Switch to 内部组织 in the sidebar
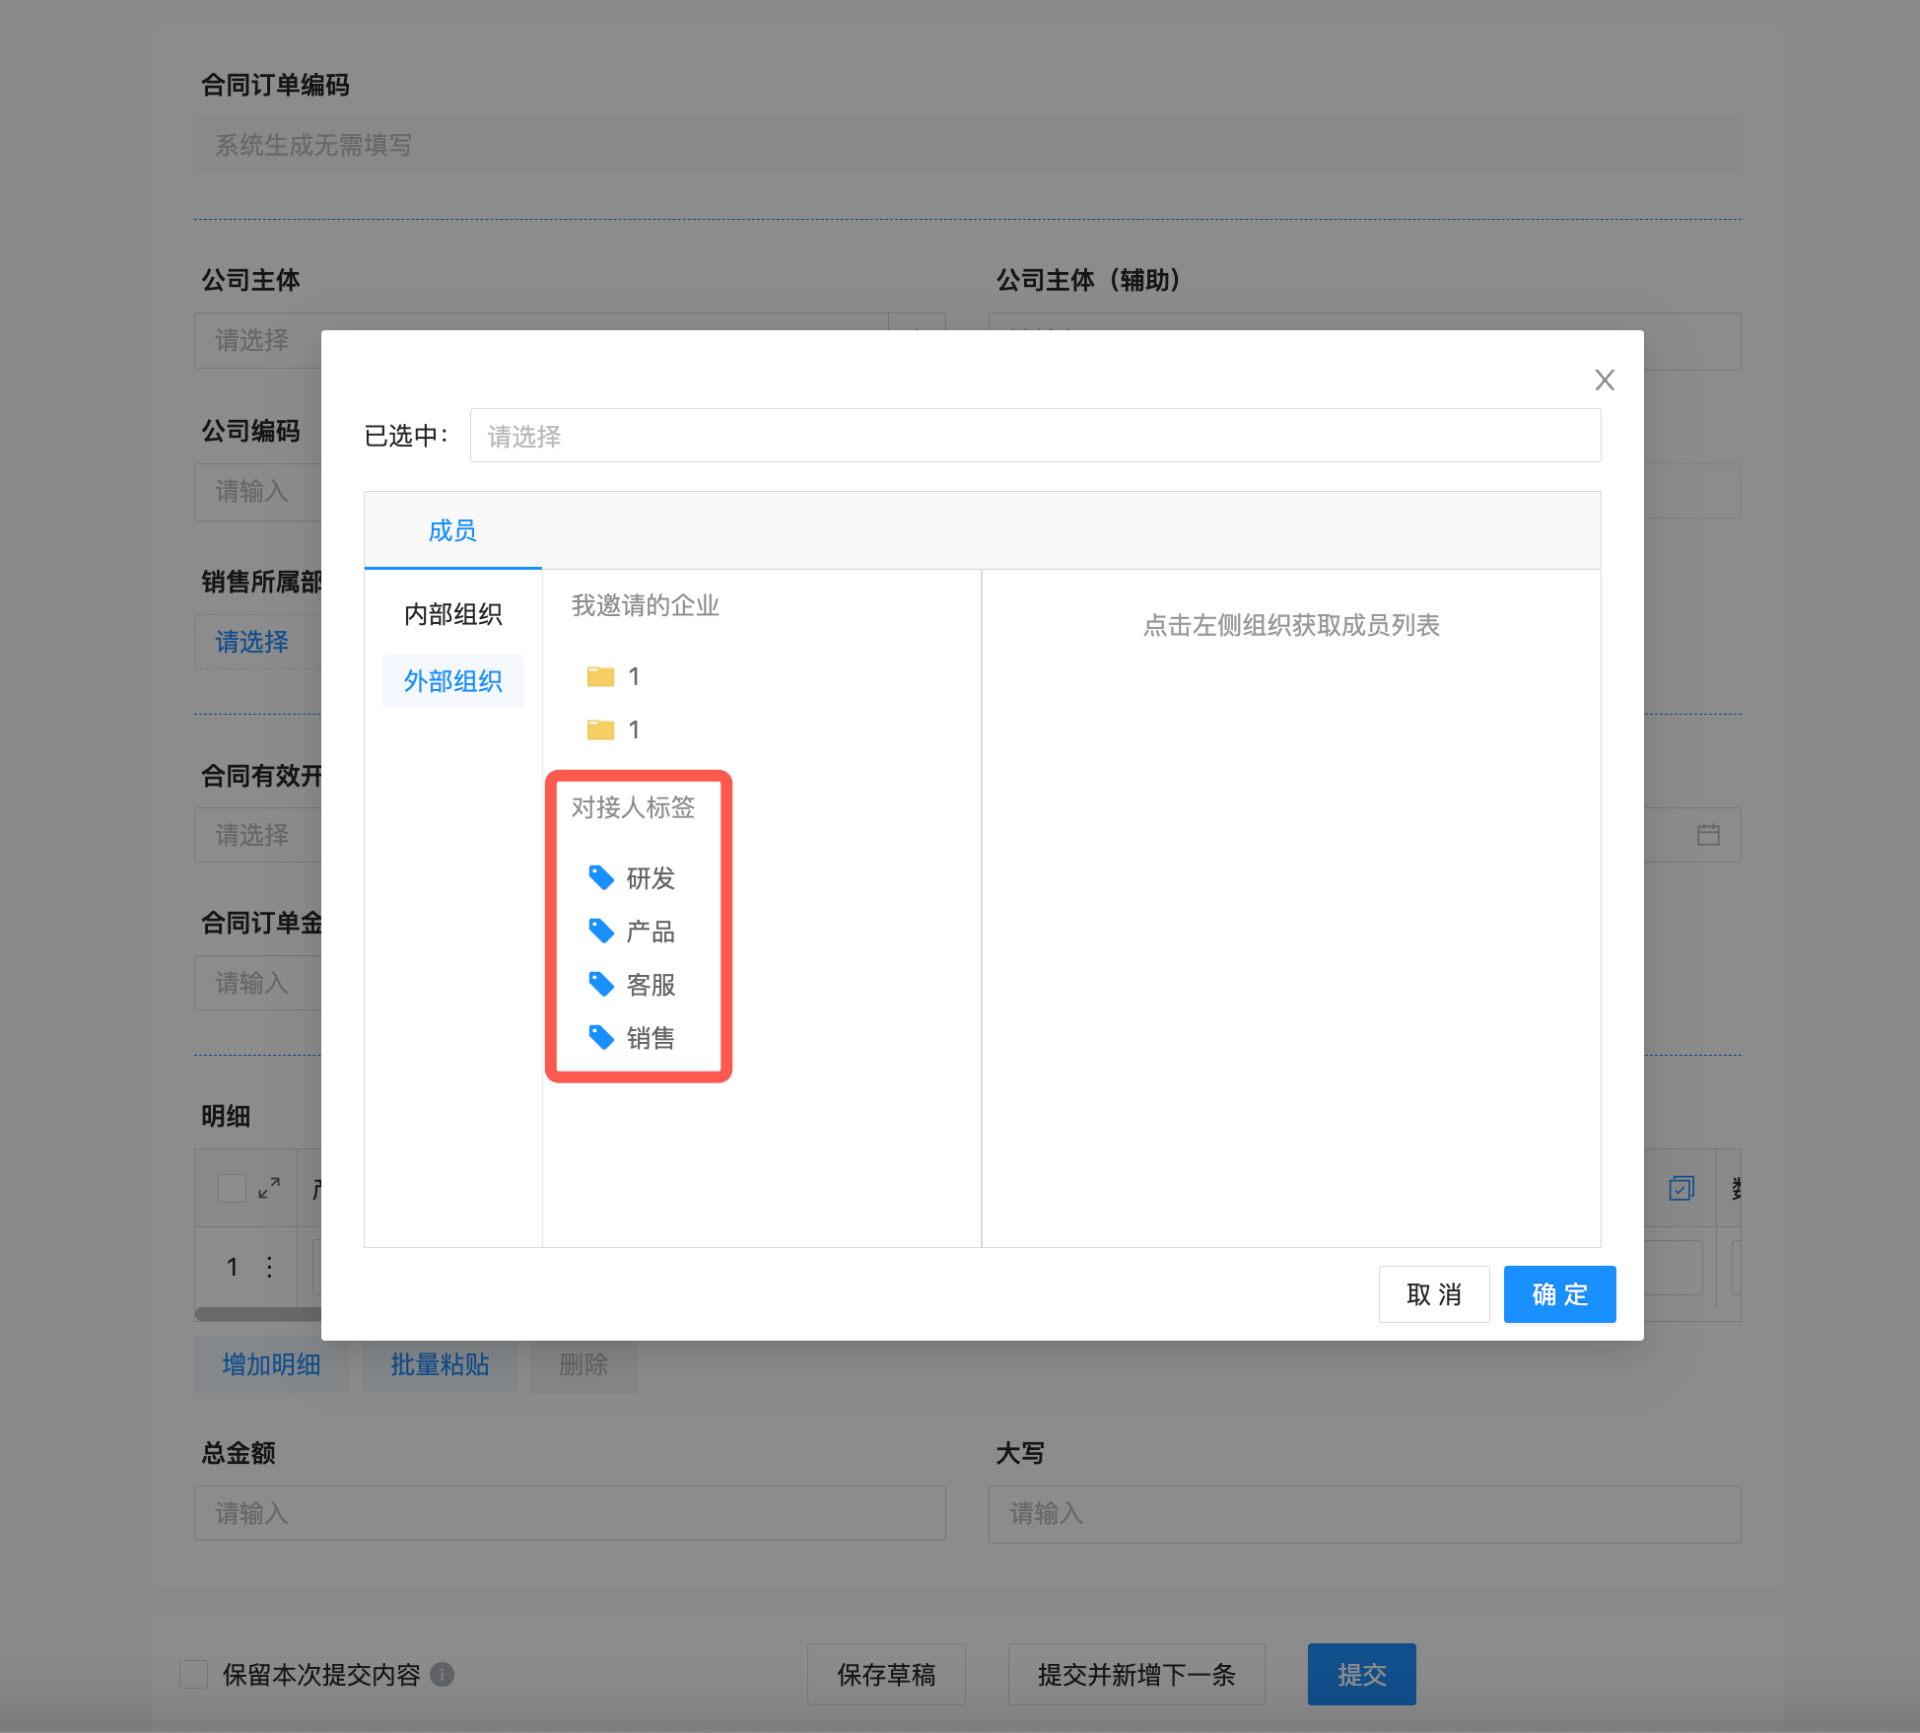 click(x=453, y=614)
